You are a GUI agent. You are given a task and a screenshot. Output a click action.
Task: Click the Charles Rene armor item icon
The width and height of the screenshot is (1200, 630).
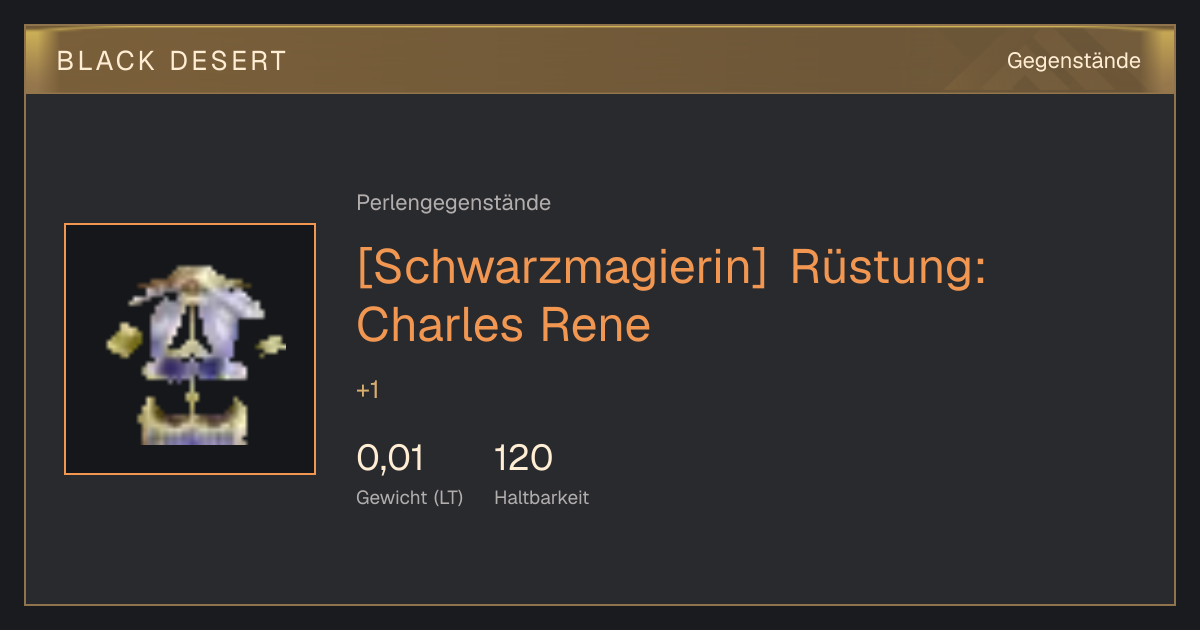point(190,349)
